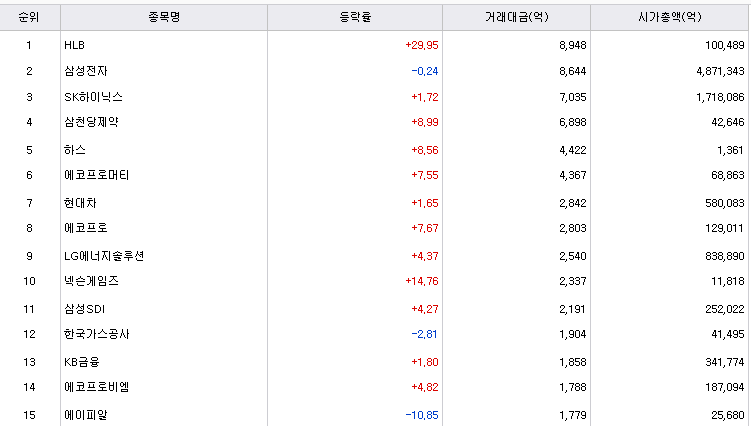The width and height of the screenshot is (751, 426).
Task: Click LG에너지솔루션 trading value 2,540
Action: tap(573, 256)
